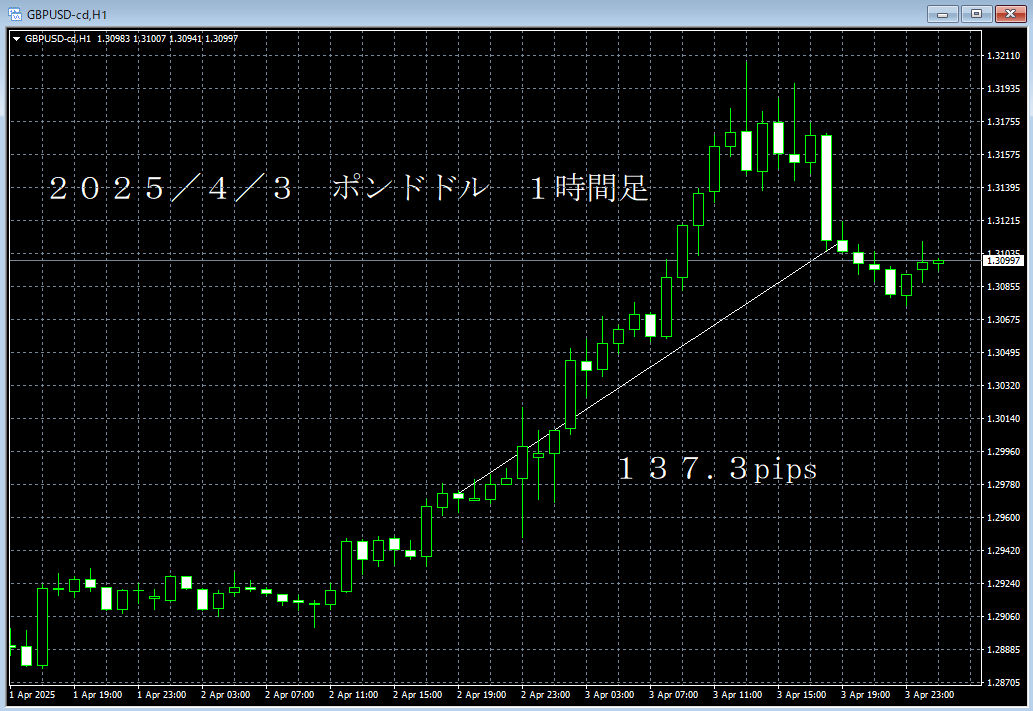This screenshot has width=1033, height=711.
Task: Expand the chart symbol dropdown triangle
Action: [x=16, y=39]
